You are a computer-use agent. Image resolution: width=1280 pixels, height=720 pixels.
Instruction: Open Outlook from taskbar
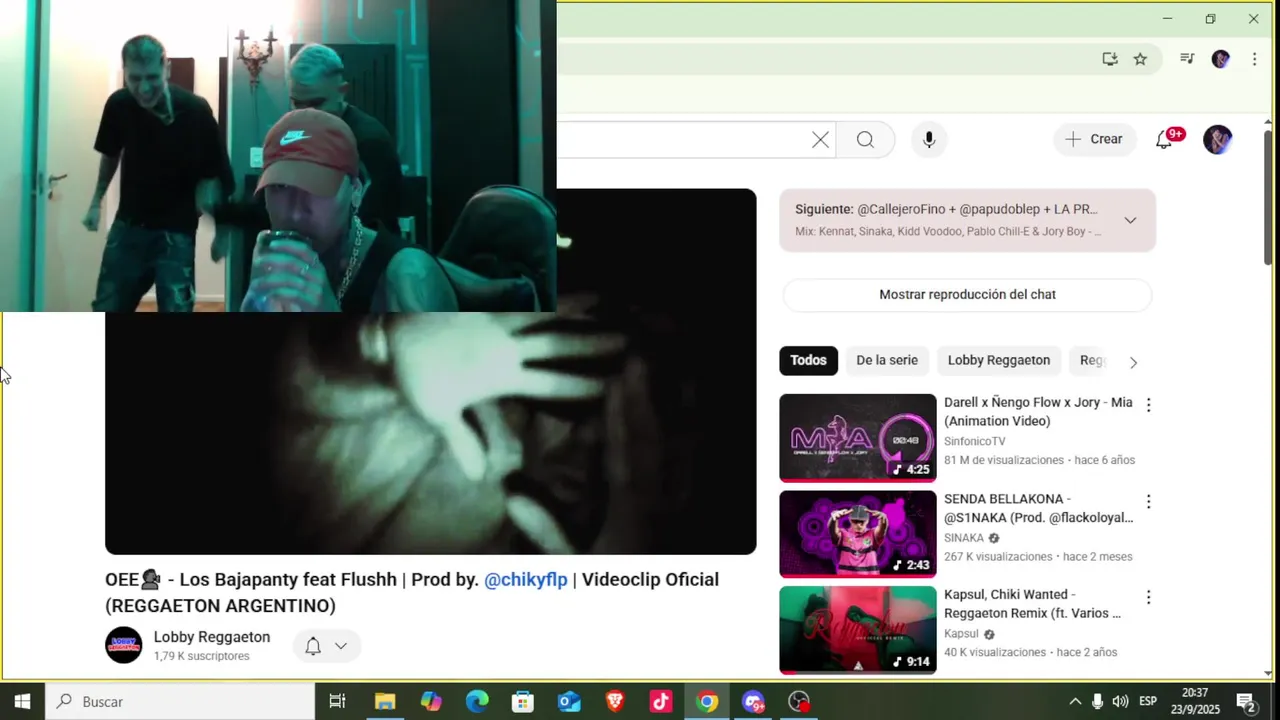click(x=569, y=702)
